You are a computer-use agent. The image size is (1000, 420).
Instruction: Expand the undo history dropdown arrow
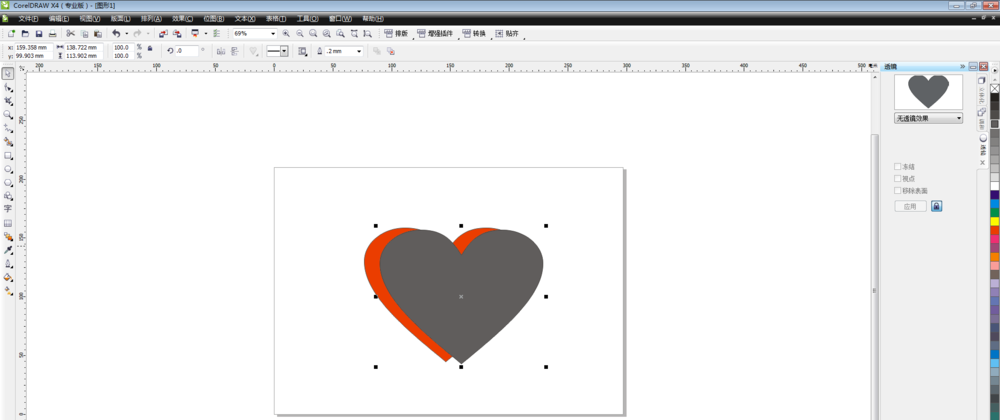pos(126,33)
